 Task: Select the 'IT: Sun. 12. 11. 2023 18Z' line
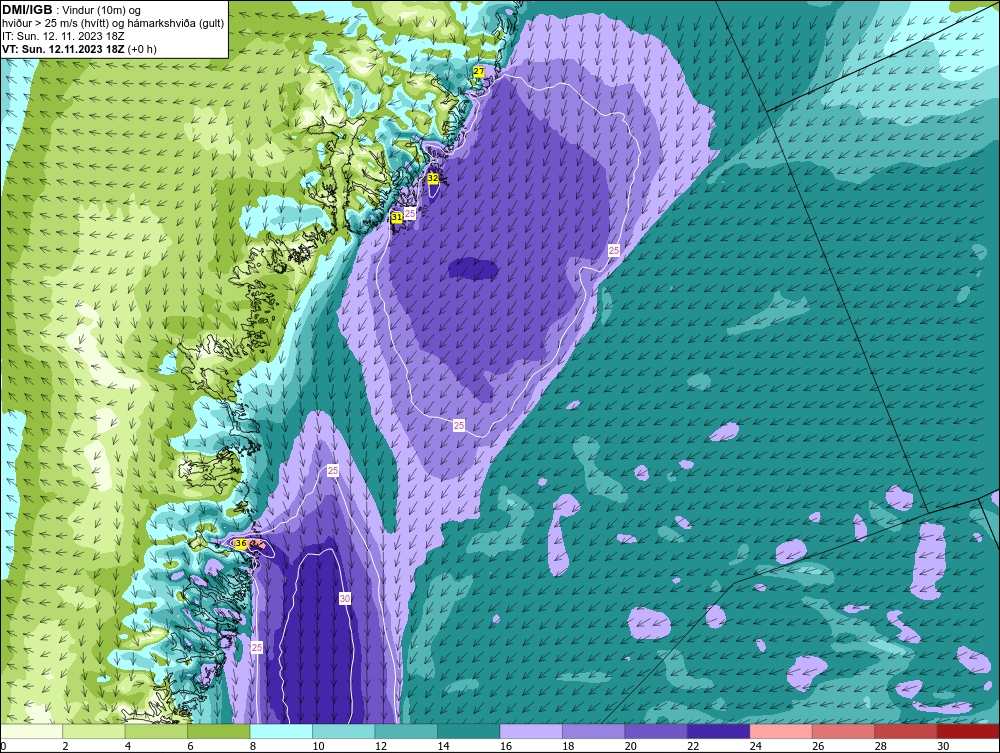tap(63, 36)
